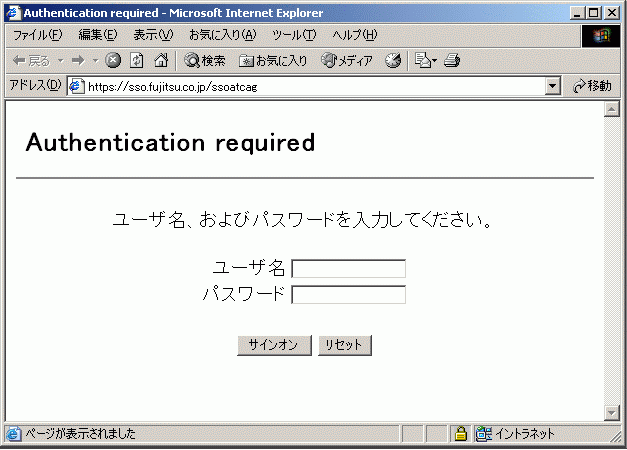Click the Stop loading toolbar icon
This screenshot has height=450, width=627.
113,61
